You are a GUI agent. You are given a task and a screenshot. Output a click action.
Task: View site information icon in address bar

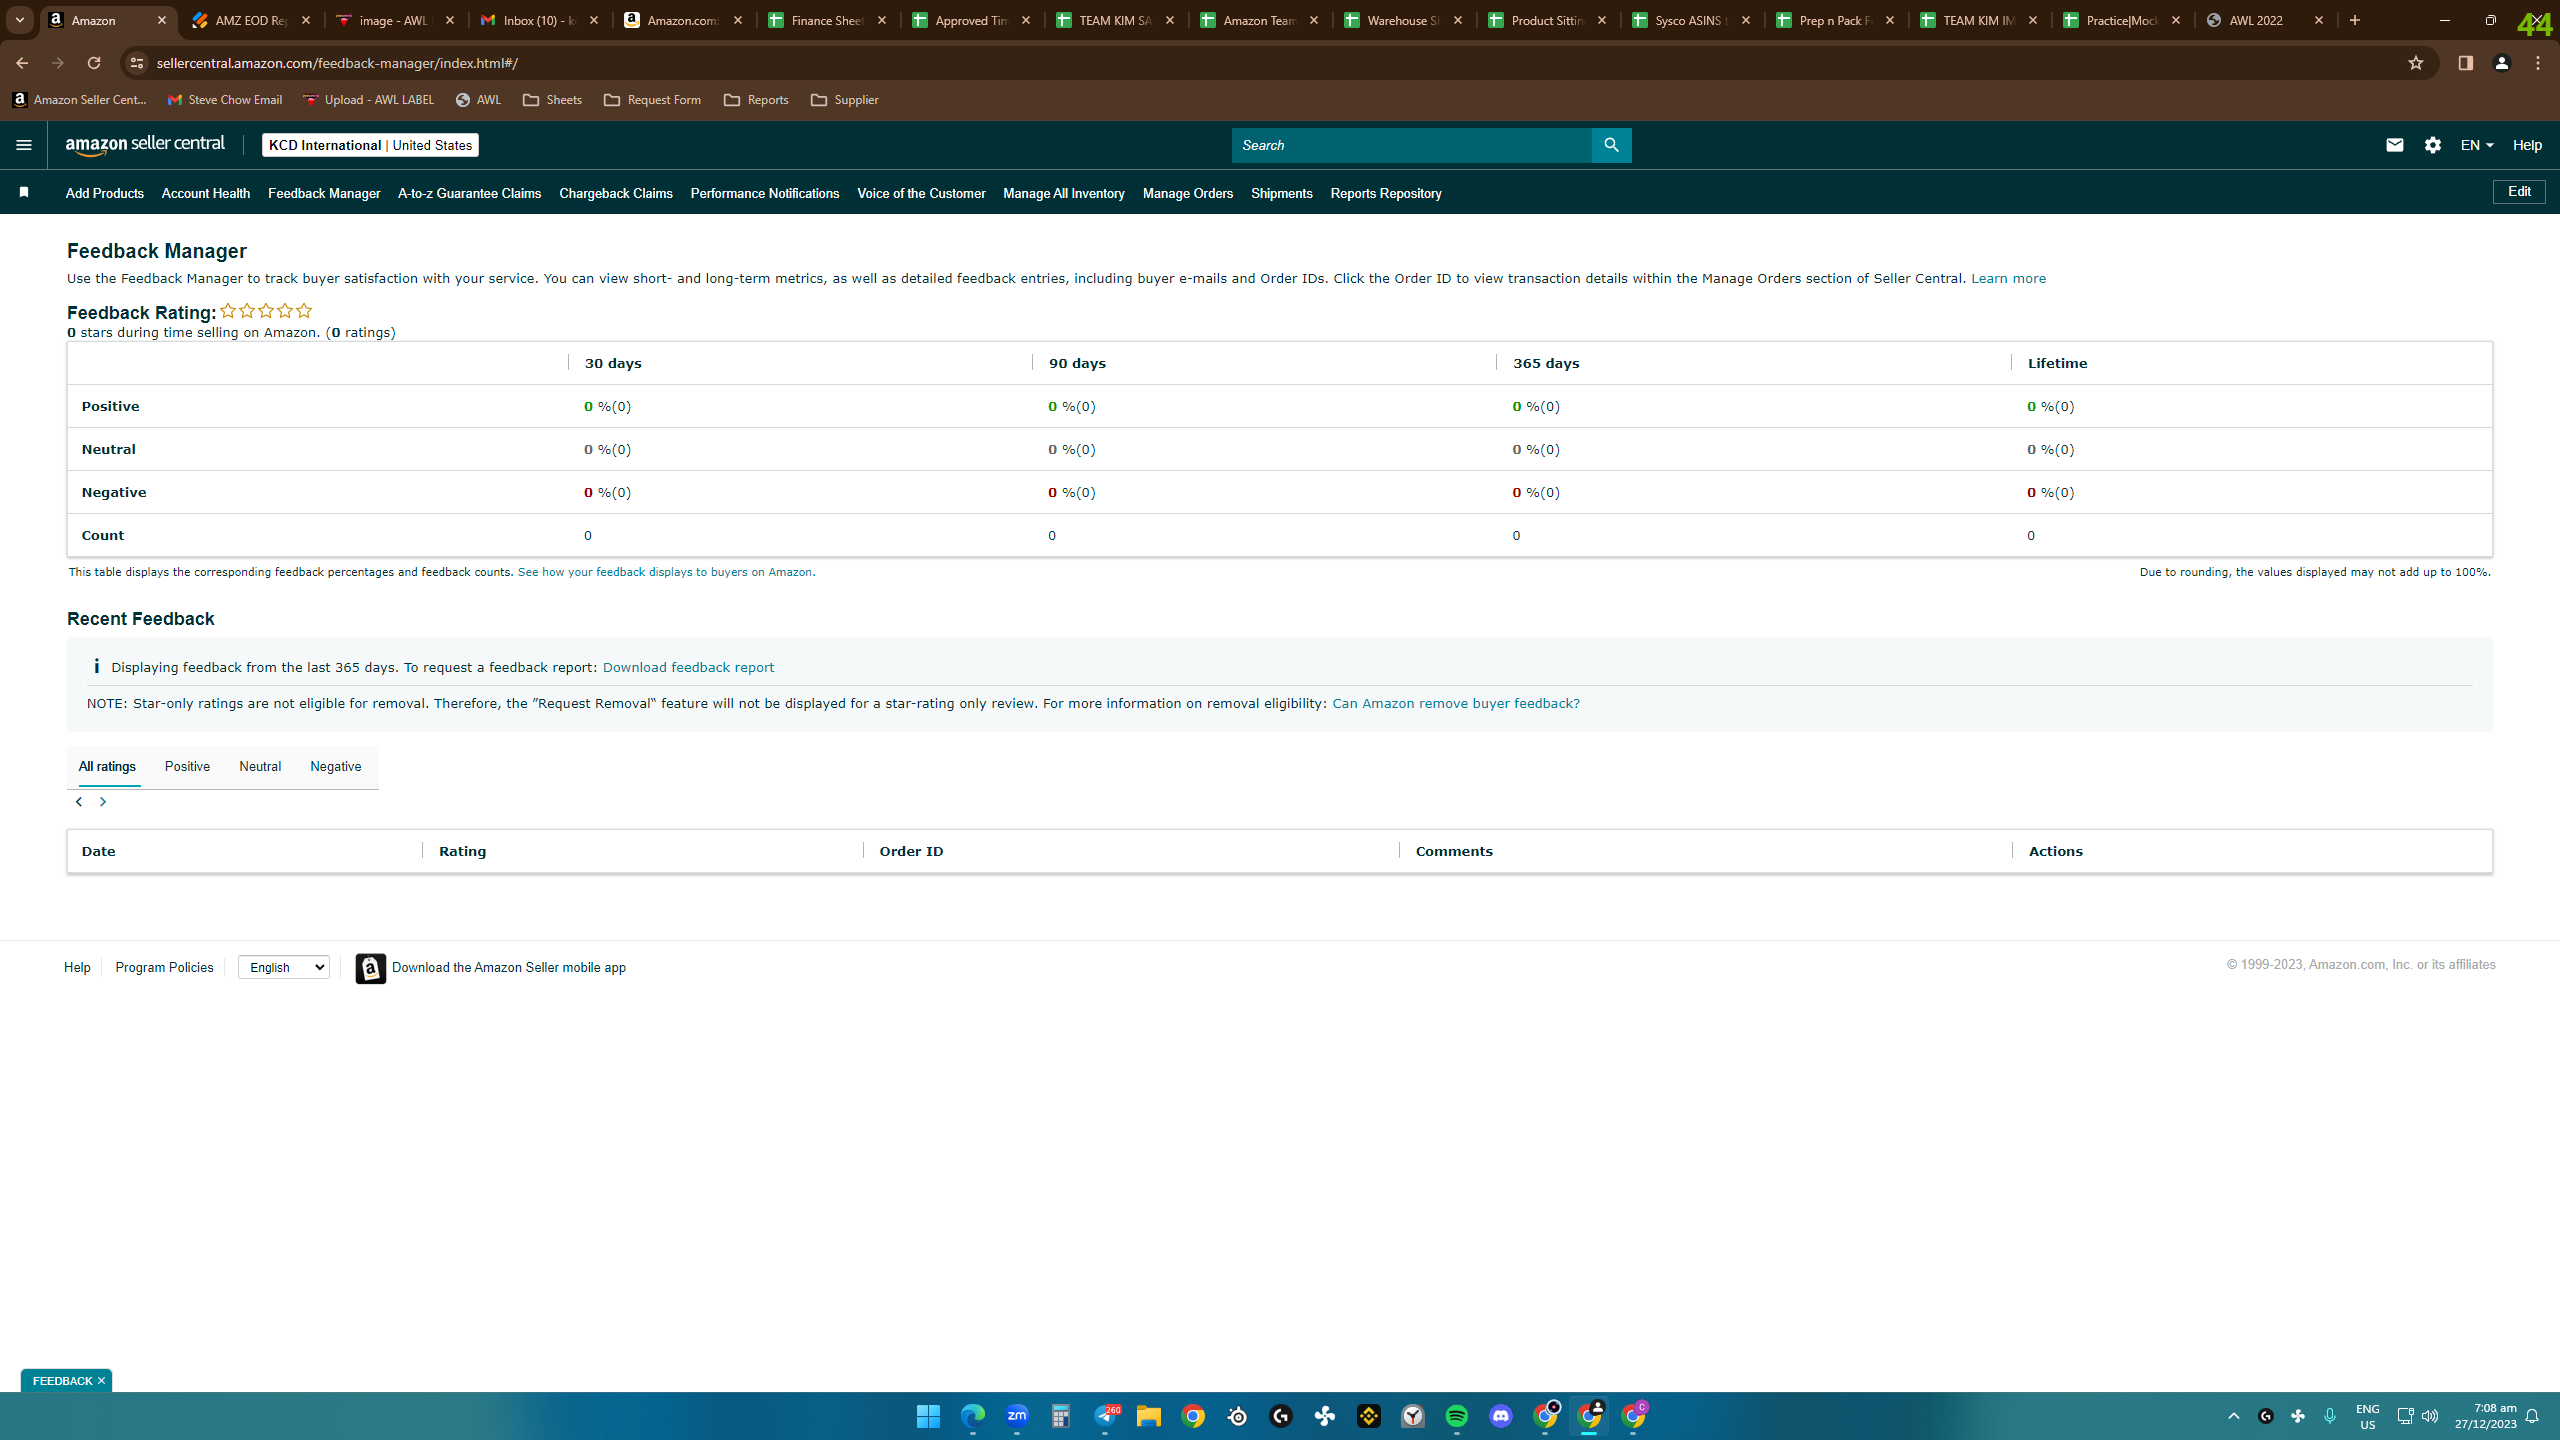137,63
